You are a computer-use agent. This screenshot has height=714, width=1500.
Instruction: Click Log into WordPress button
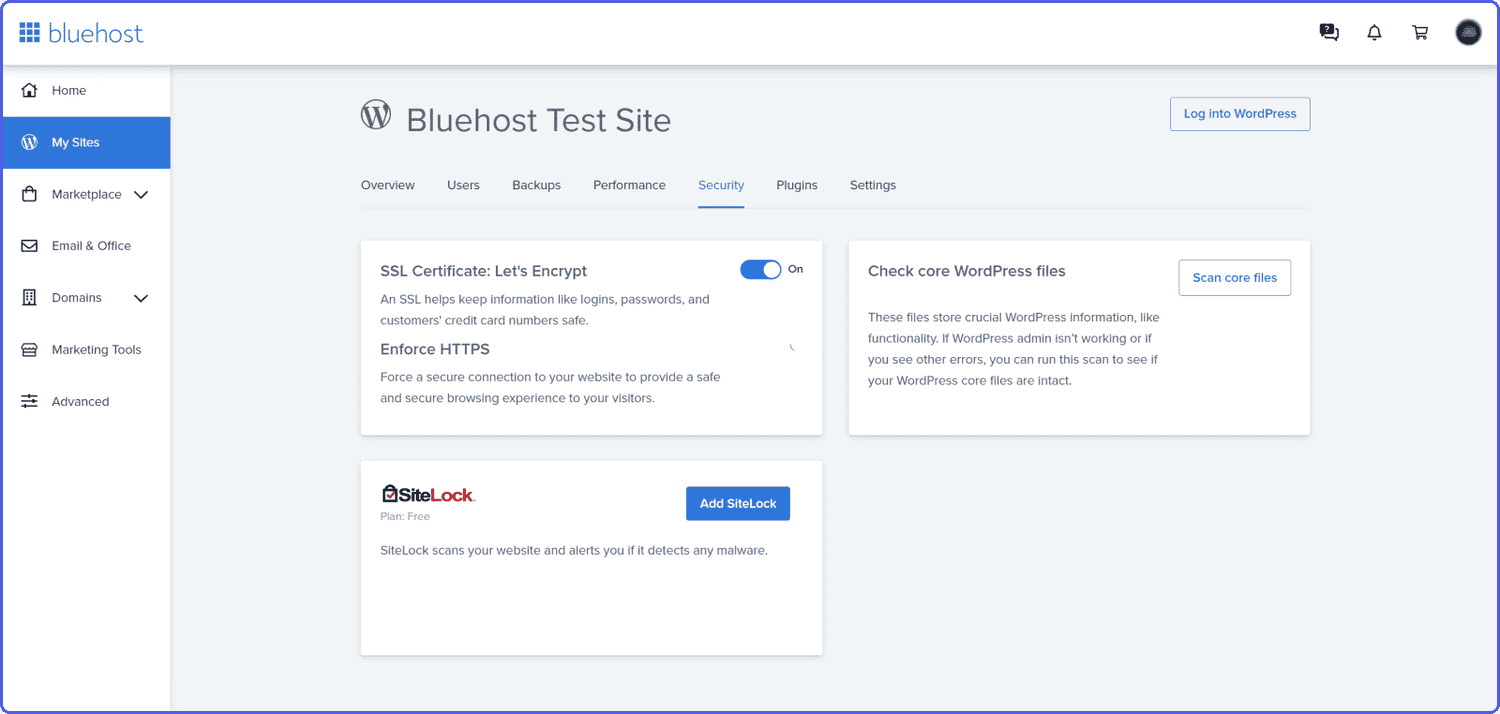coord(1240,114)
